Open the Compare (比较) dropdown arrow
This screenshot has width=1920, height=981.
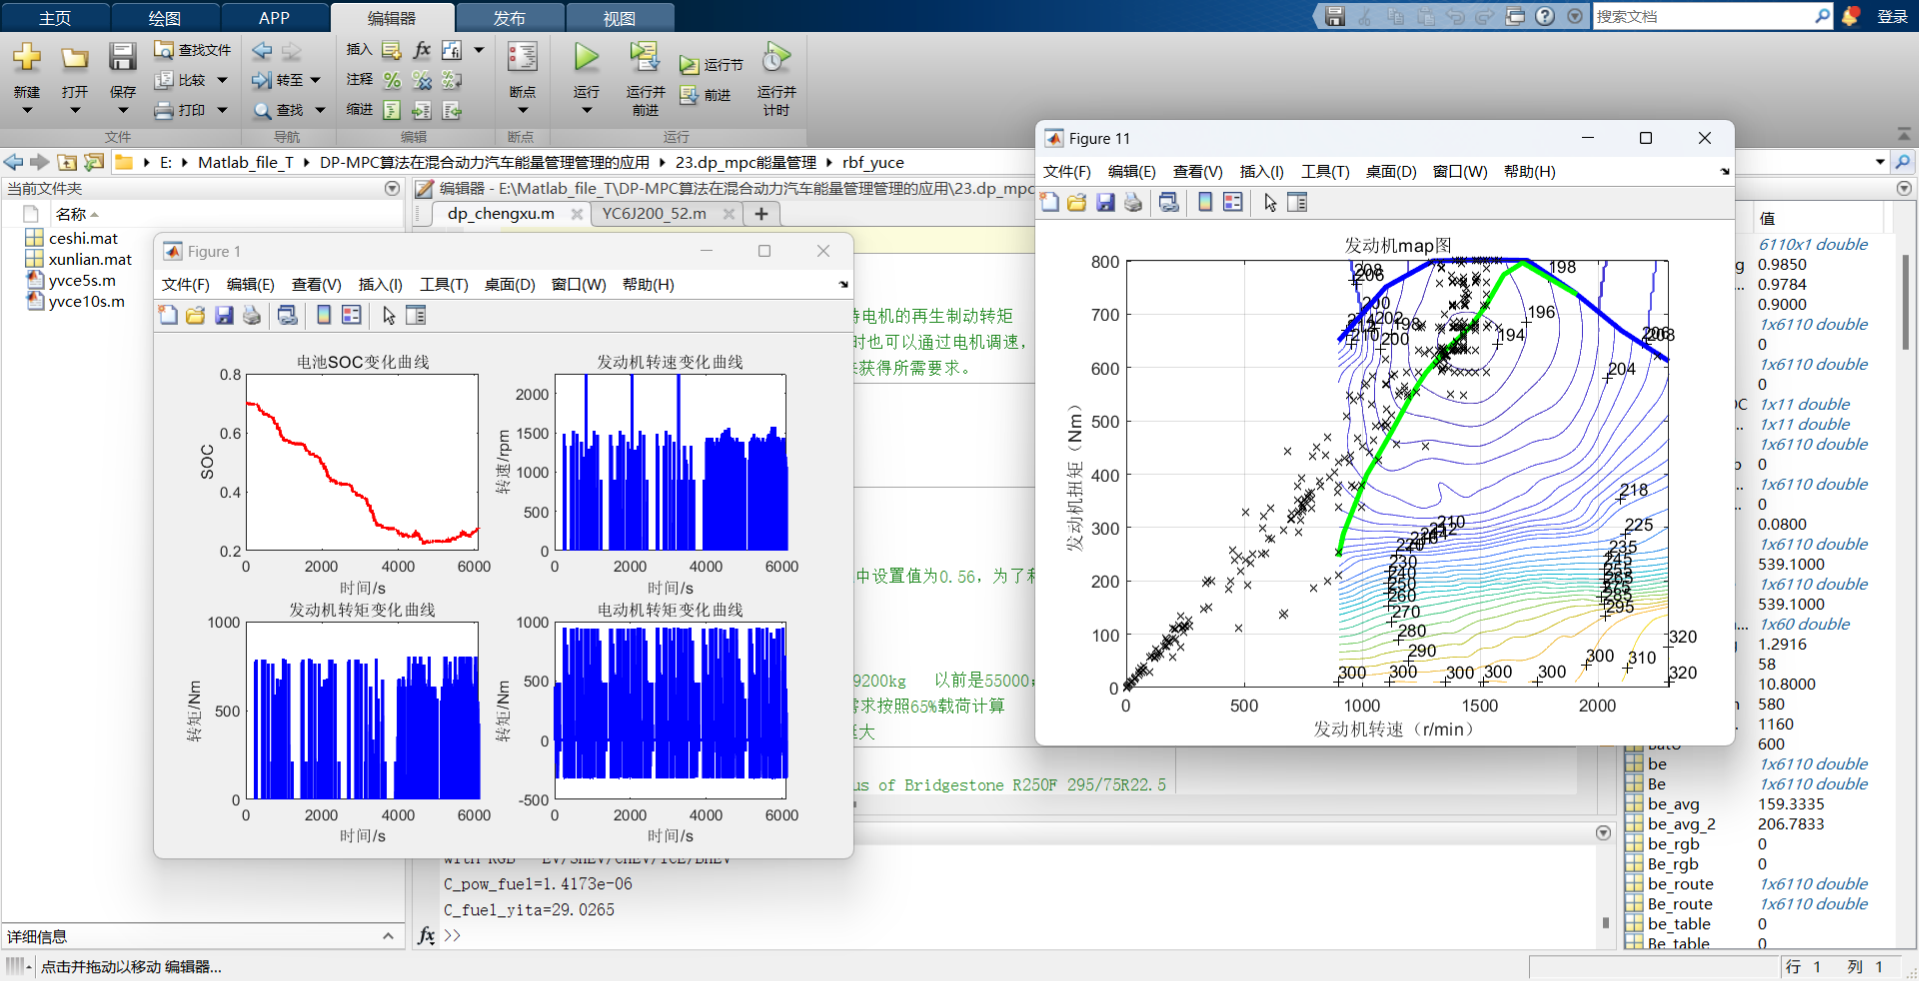tap(222, 80)
